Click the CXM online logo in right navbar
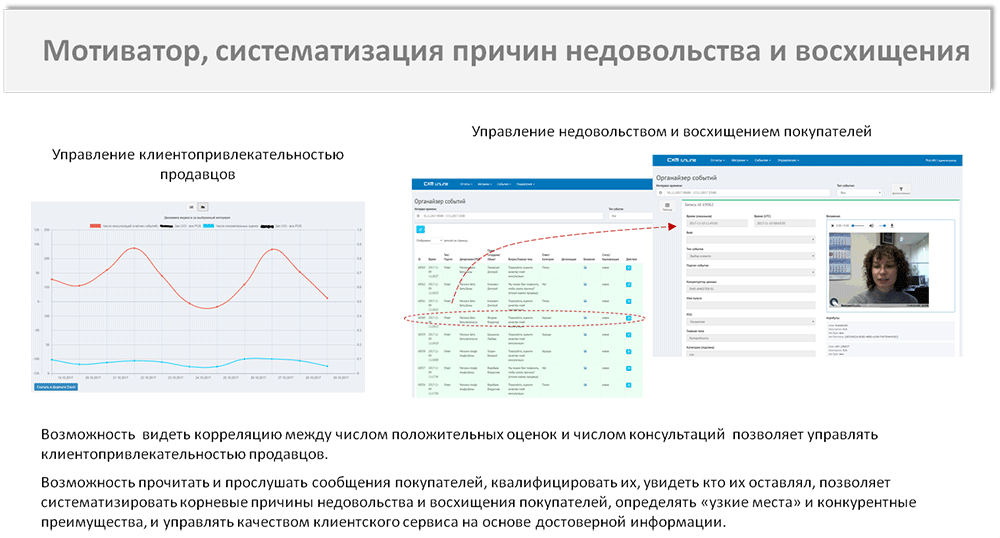The width and height of the screenshot is (1000, 538). click(x=676, y=160)
